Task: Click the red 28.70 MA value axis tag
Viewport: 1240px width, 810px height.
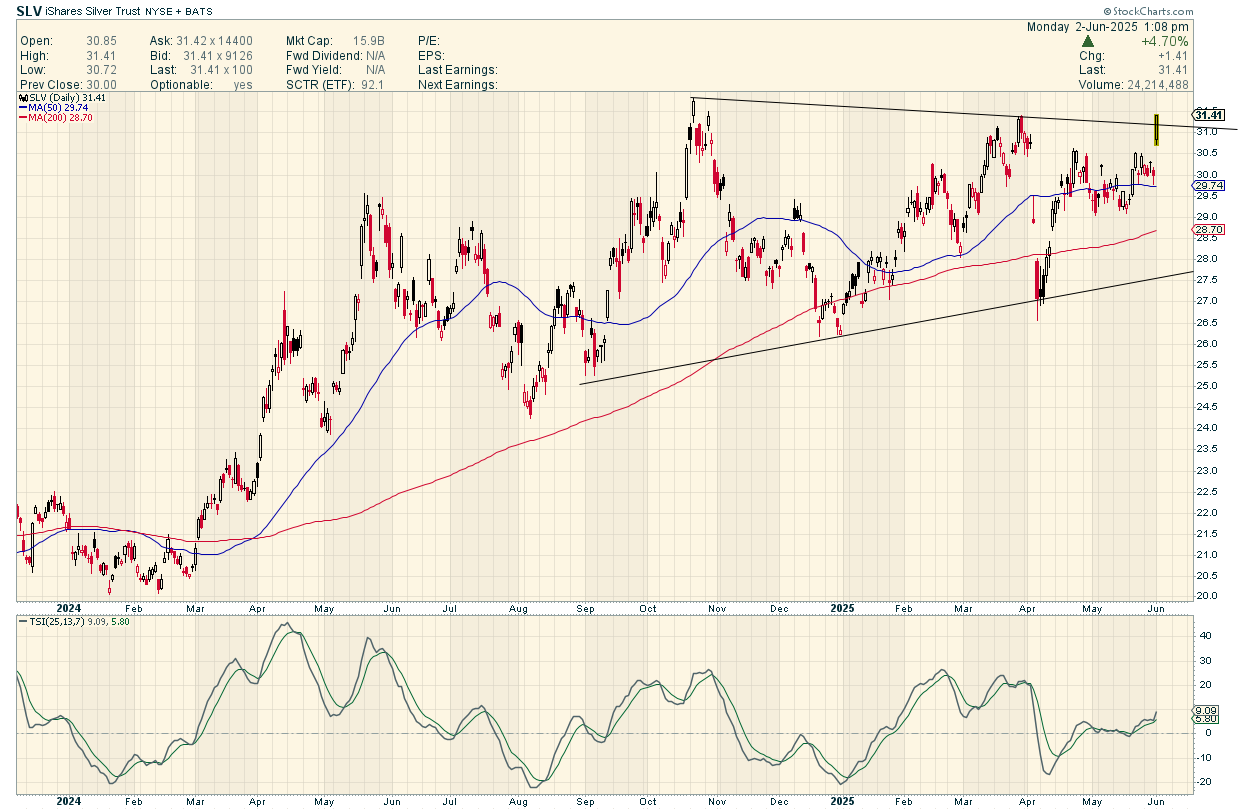Action: pyautogui.click(x=1209, y=230)
